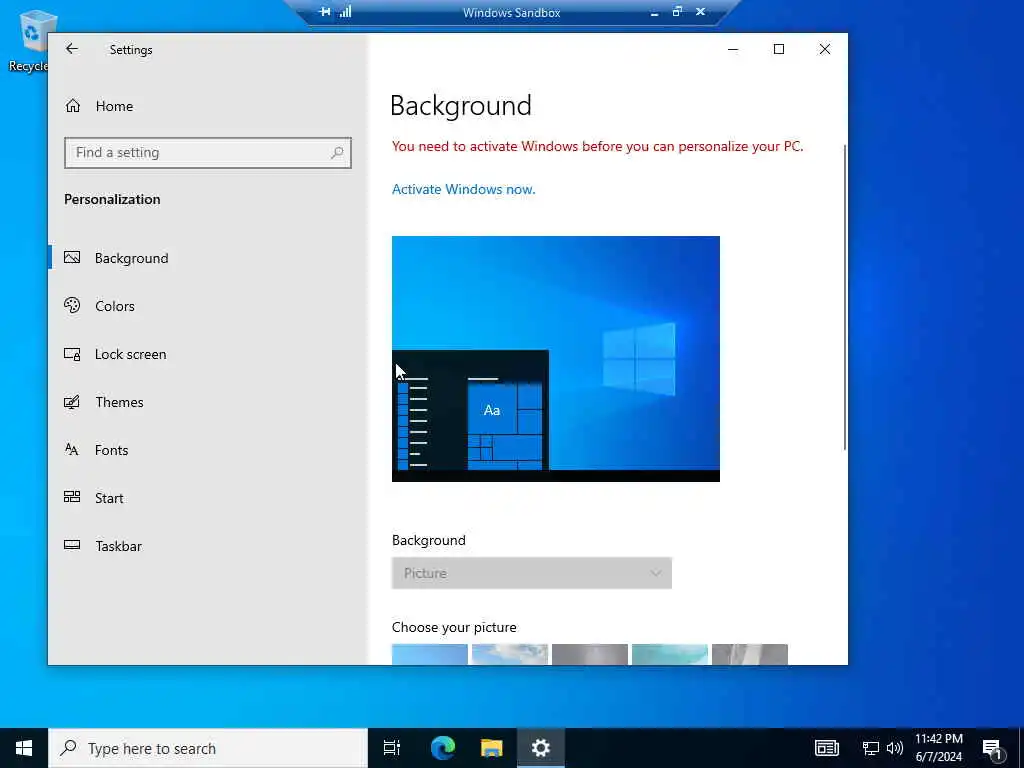The height and width of the screenshot is (768, 1024).
Task: Click the Start tiles icon in sidebar
Action: tap(72, 497)
